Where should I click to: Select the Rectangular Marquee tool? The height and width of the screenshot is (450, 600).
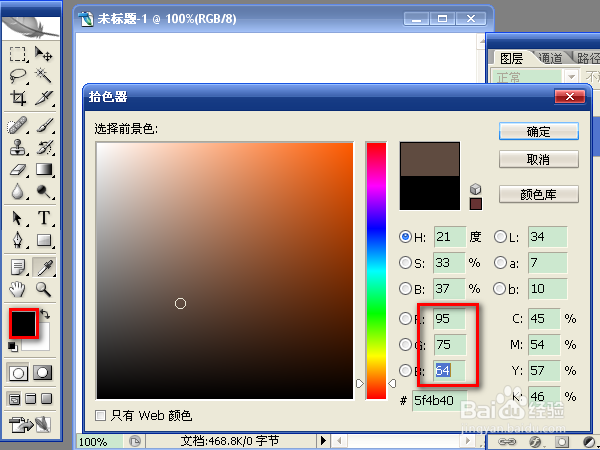(x=18, y=54)
